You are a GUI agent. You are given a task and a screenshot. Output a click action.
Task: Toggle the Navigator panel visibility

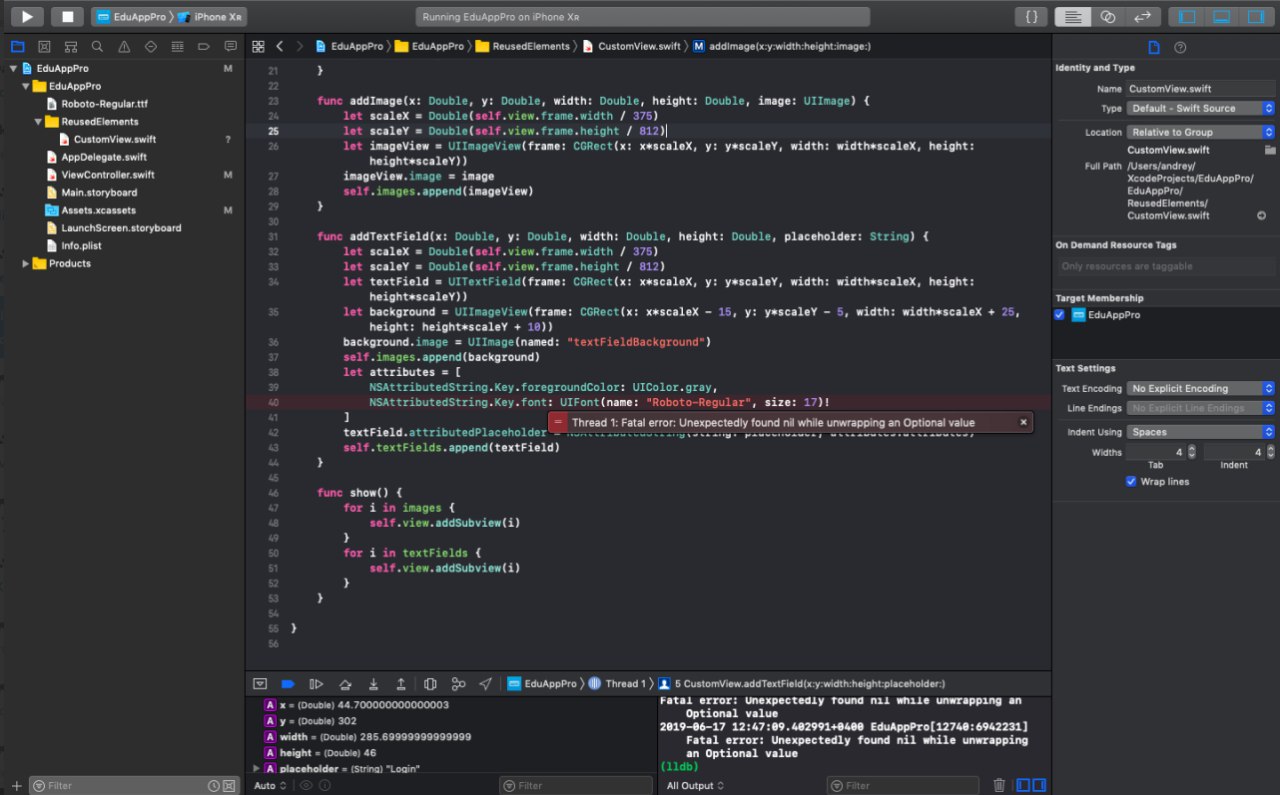point(1187,17)
